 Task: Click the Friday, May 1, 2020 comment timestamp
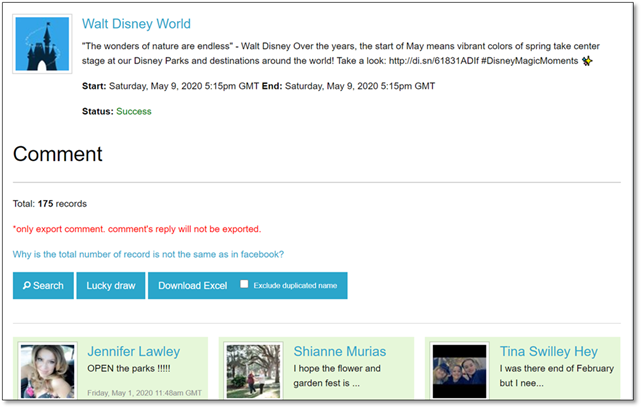(x=144, y=393)
